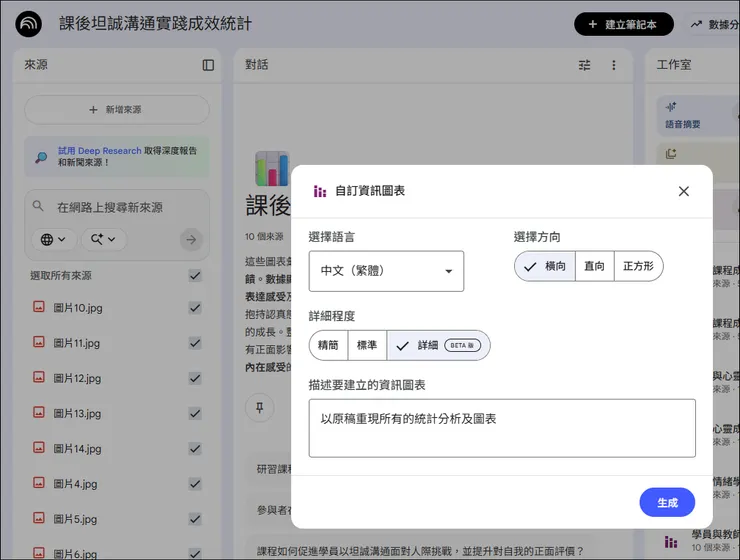Toggle the 選取所有來源 checkbox
Image resolution: width=740 pixels, height=560 pixels.
pyautogui.click(x=195, y=276)
